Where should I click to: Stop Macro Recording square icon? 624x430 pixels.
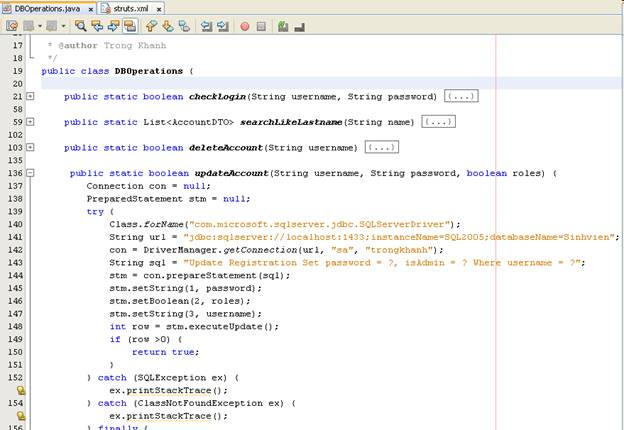point(261,27)
